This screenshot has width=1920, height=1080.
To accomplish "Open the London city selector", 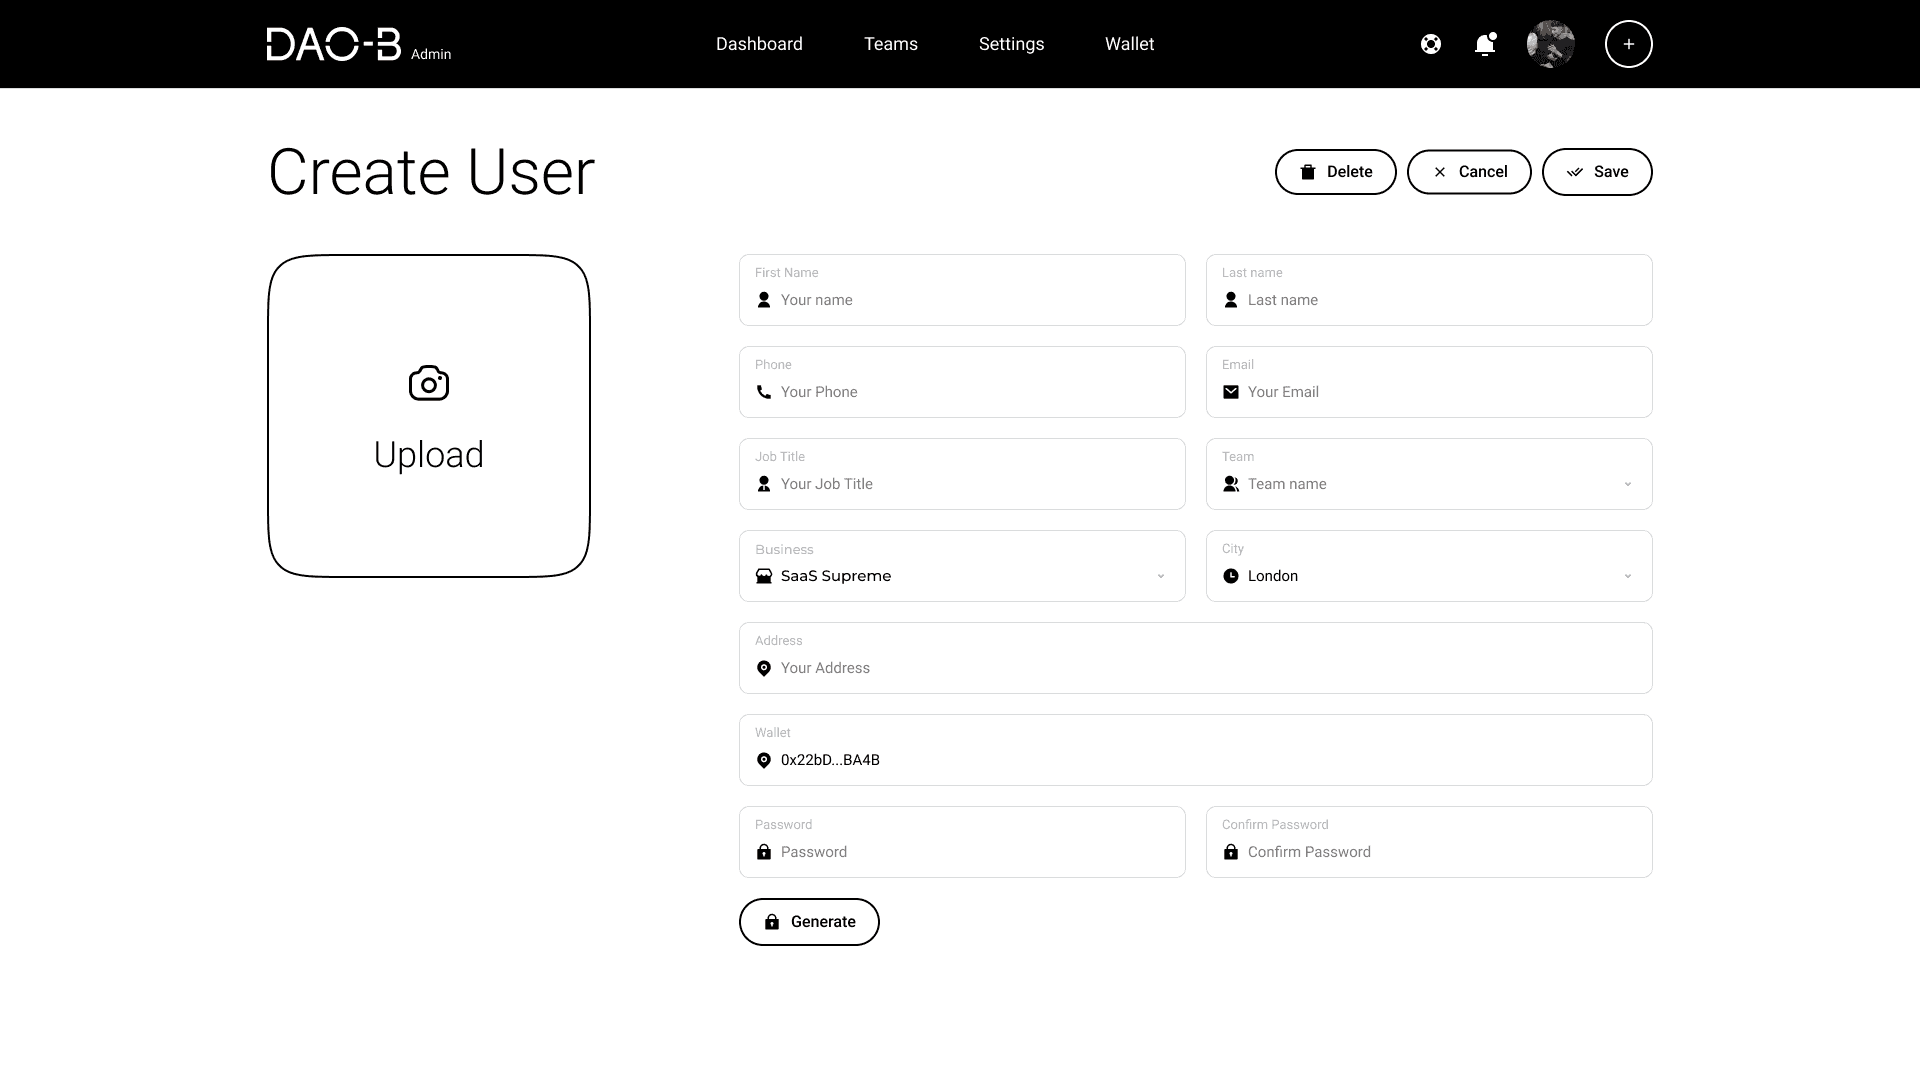I will coord(1429,566).
